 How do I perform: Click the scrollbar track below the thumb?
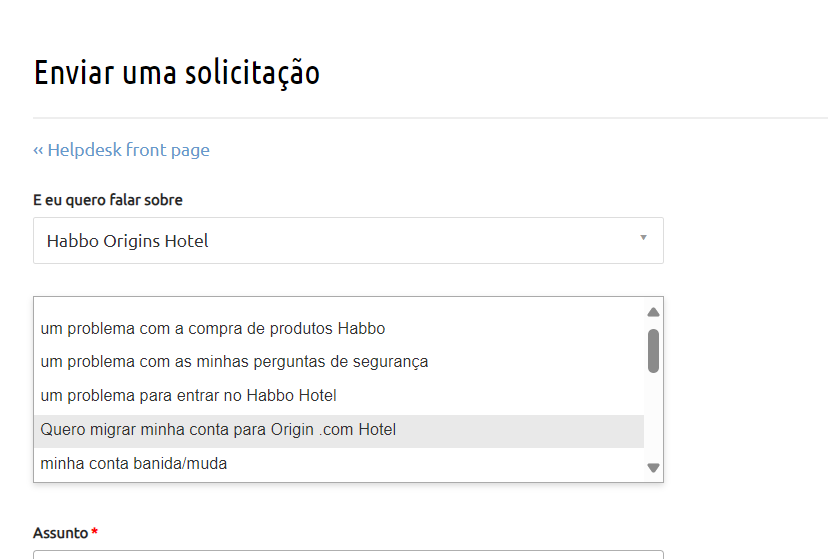[653, 420]
